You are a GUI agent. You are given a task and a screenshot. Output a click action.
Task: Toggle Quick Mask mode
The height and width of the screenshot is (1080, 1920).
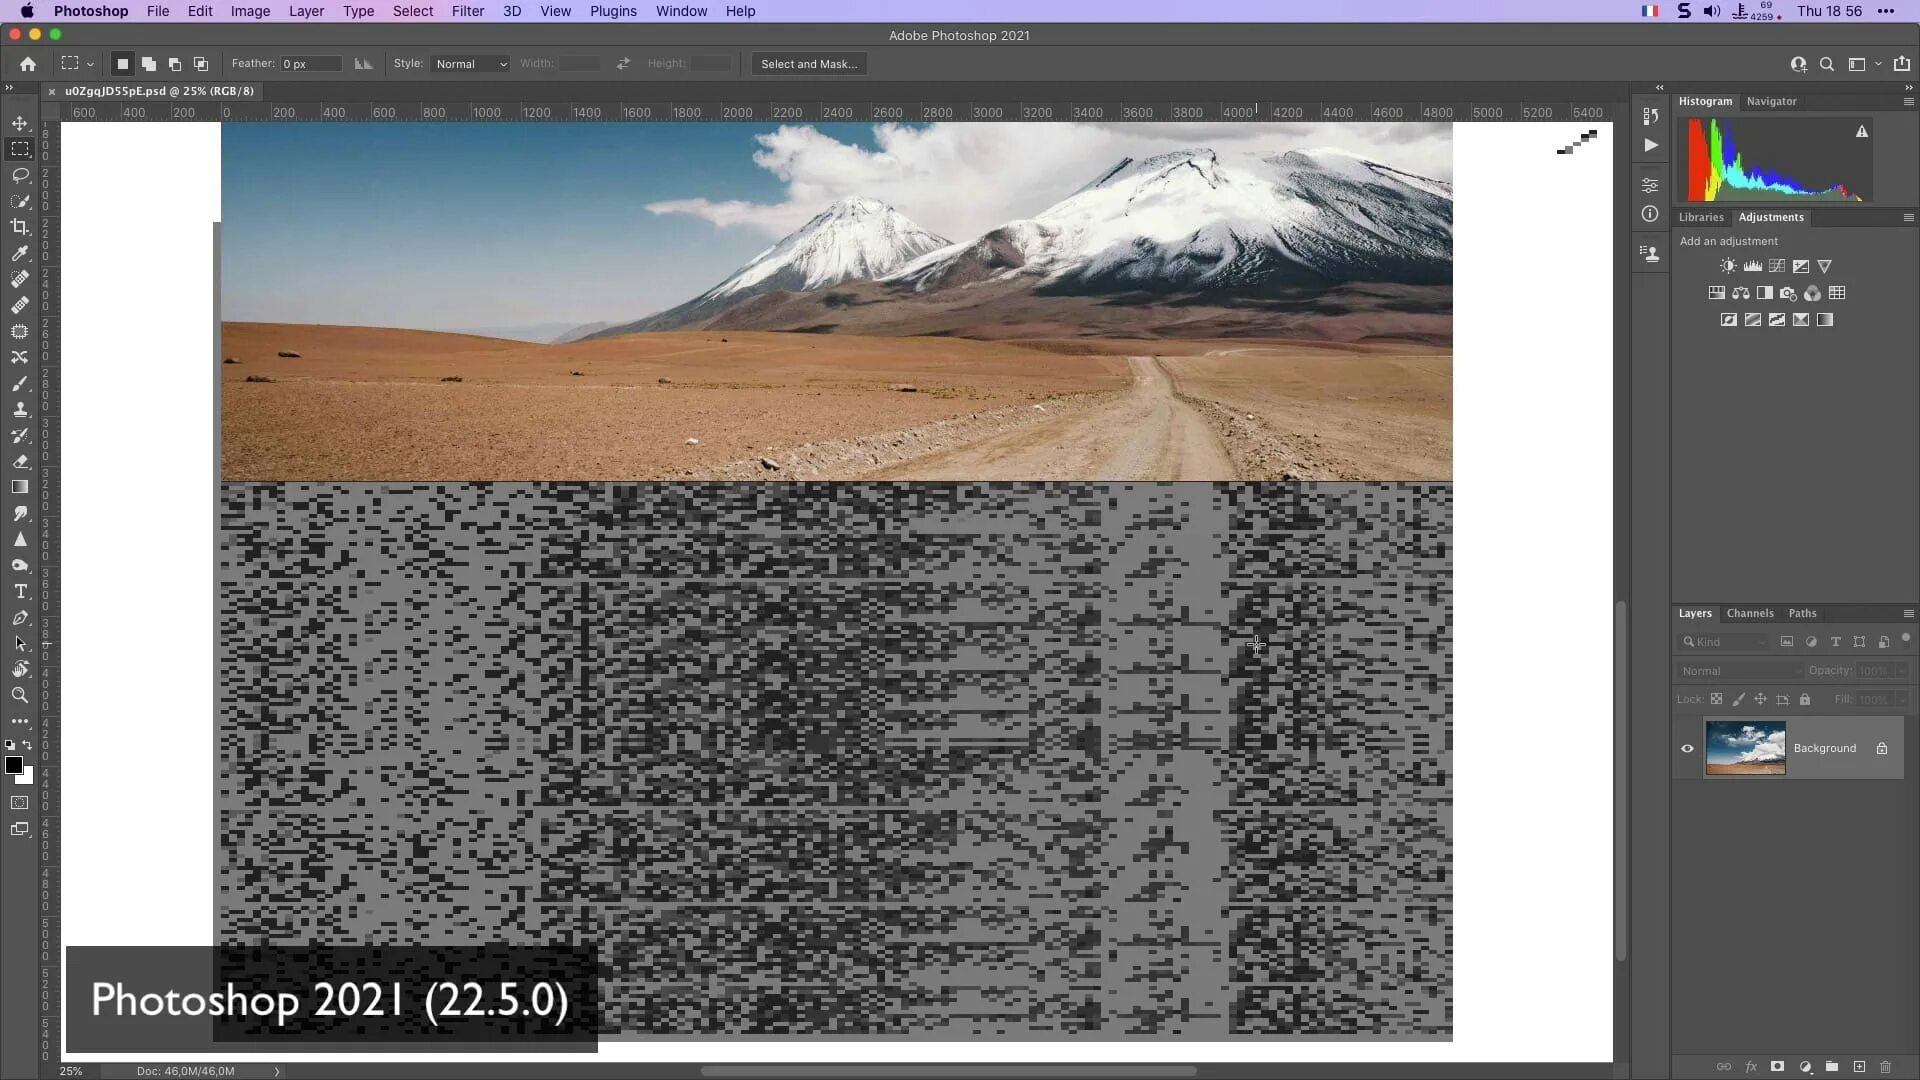20,803
